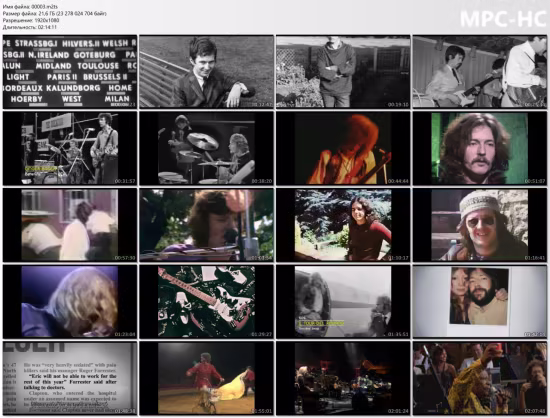Open thumbnail at 00:31:57, band on stage
The image size is (550, 418).
70,148
